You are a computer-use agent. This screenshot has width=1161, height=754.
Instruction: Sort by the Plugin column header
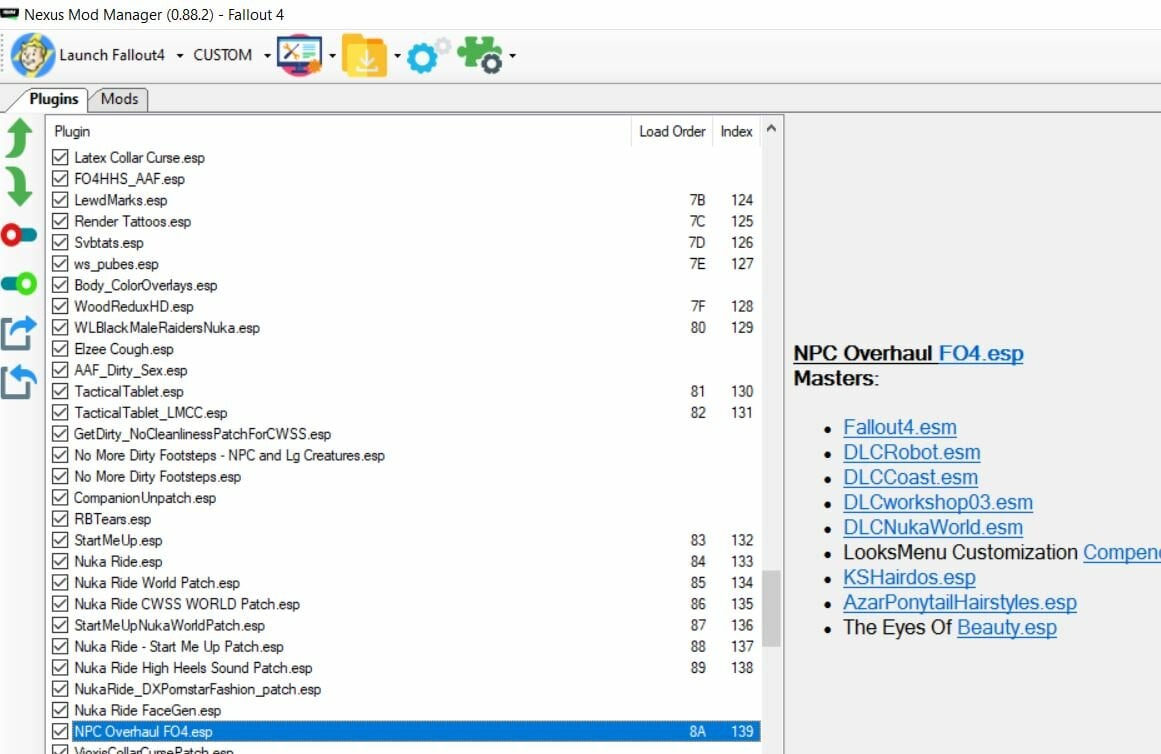click(x=339, y=131)
